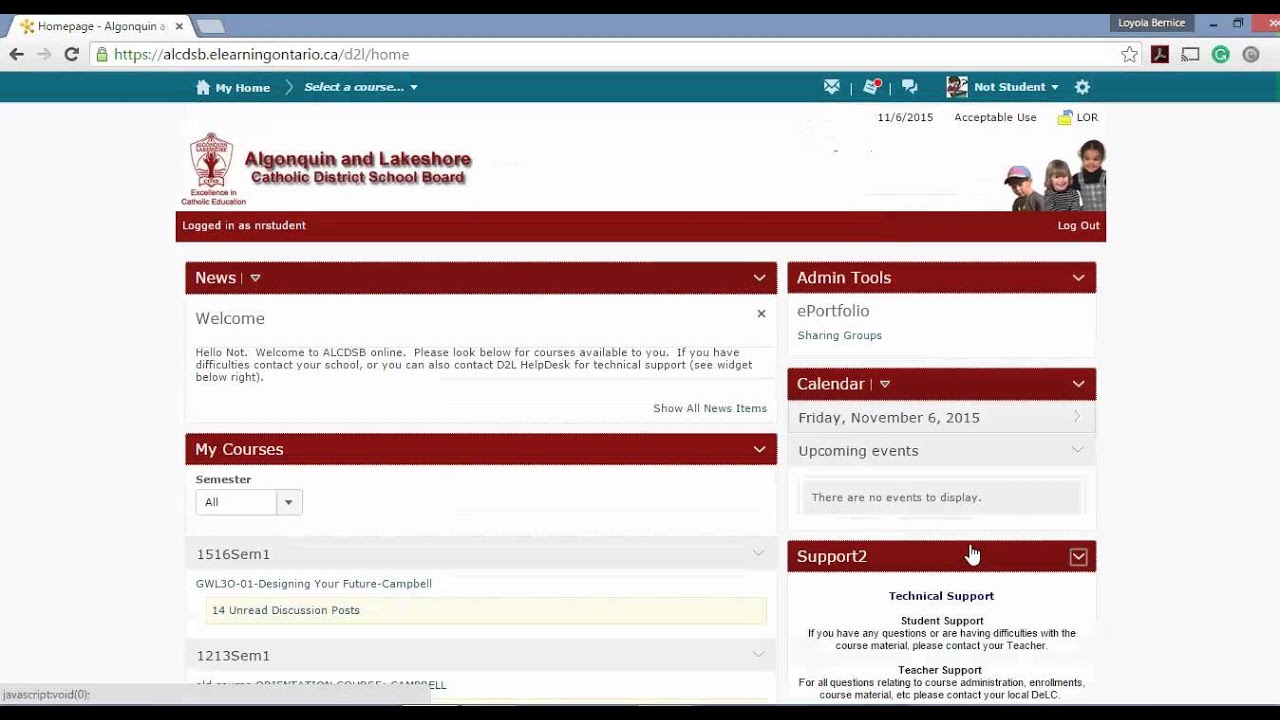Image resolution: width=1280 pixels, height=720 pixels.
Task: Open the Adobe PDF extension icon
Action: [1160, 54]
